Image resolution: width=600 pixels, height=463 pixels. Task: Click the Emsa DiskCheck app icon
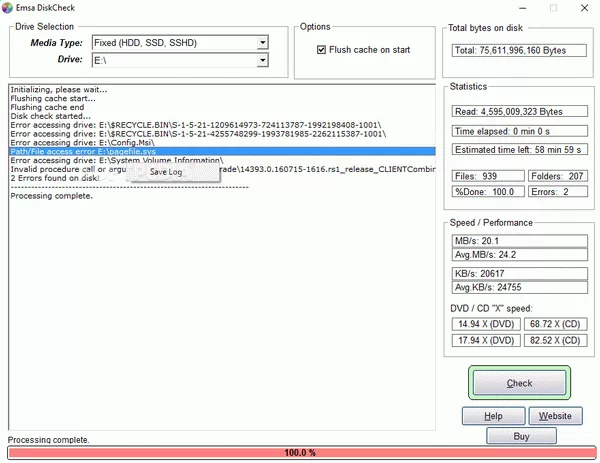pyautogui.click(x=7, y=8)
